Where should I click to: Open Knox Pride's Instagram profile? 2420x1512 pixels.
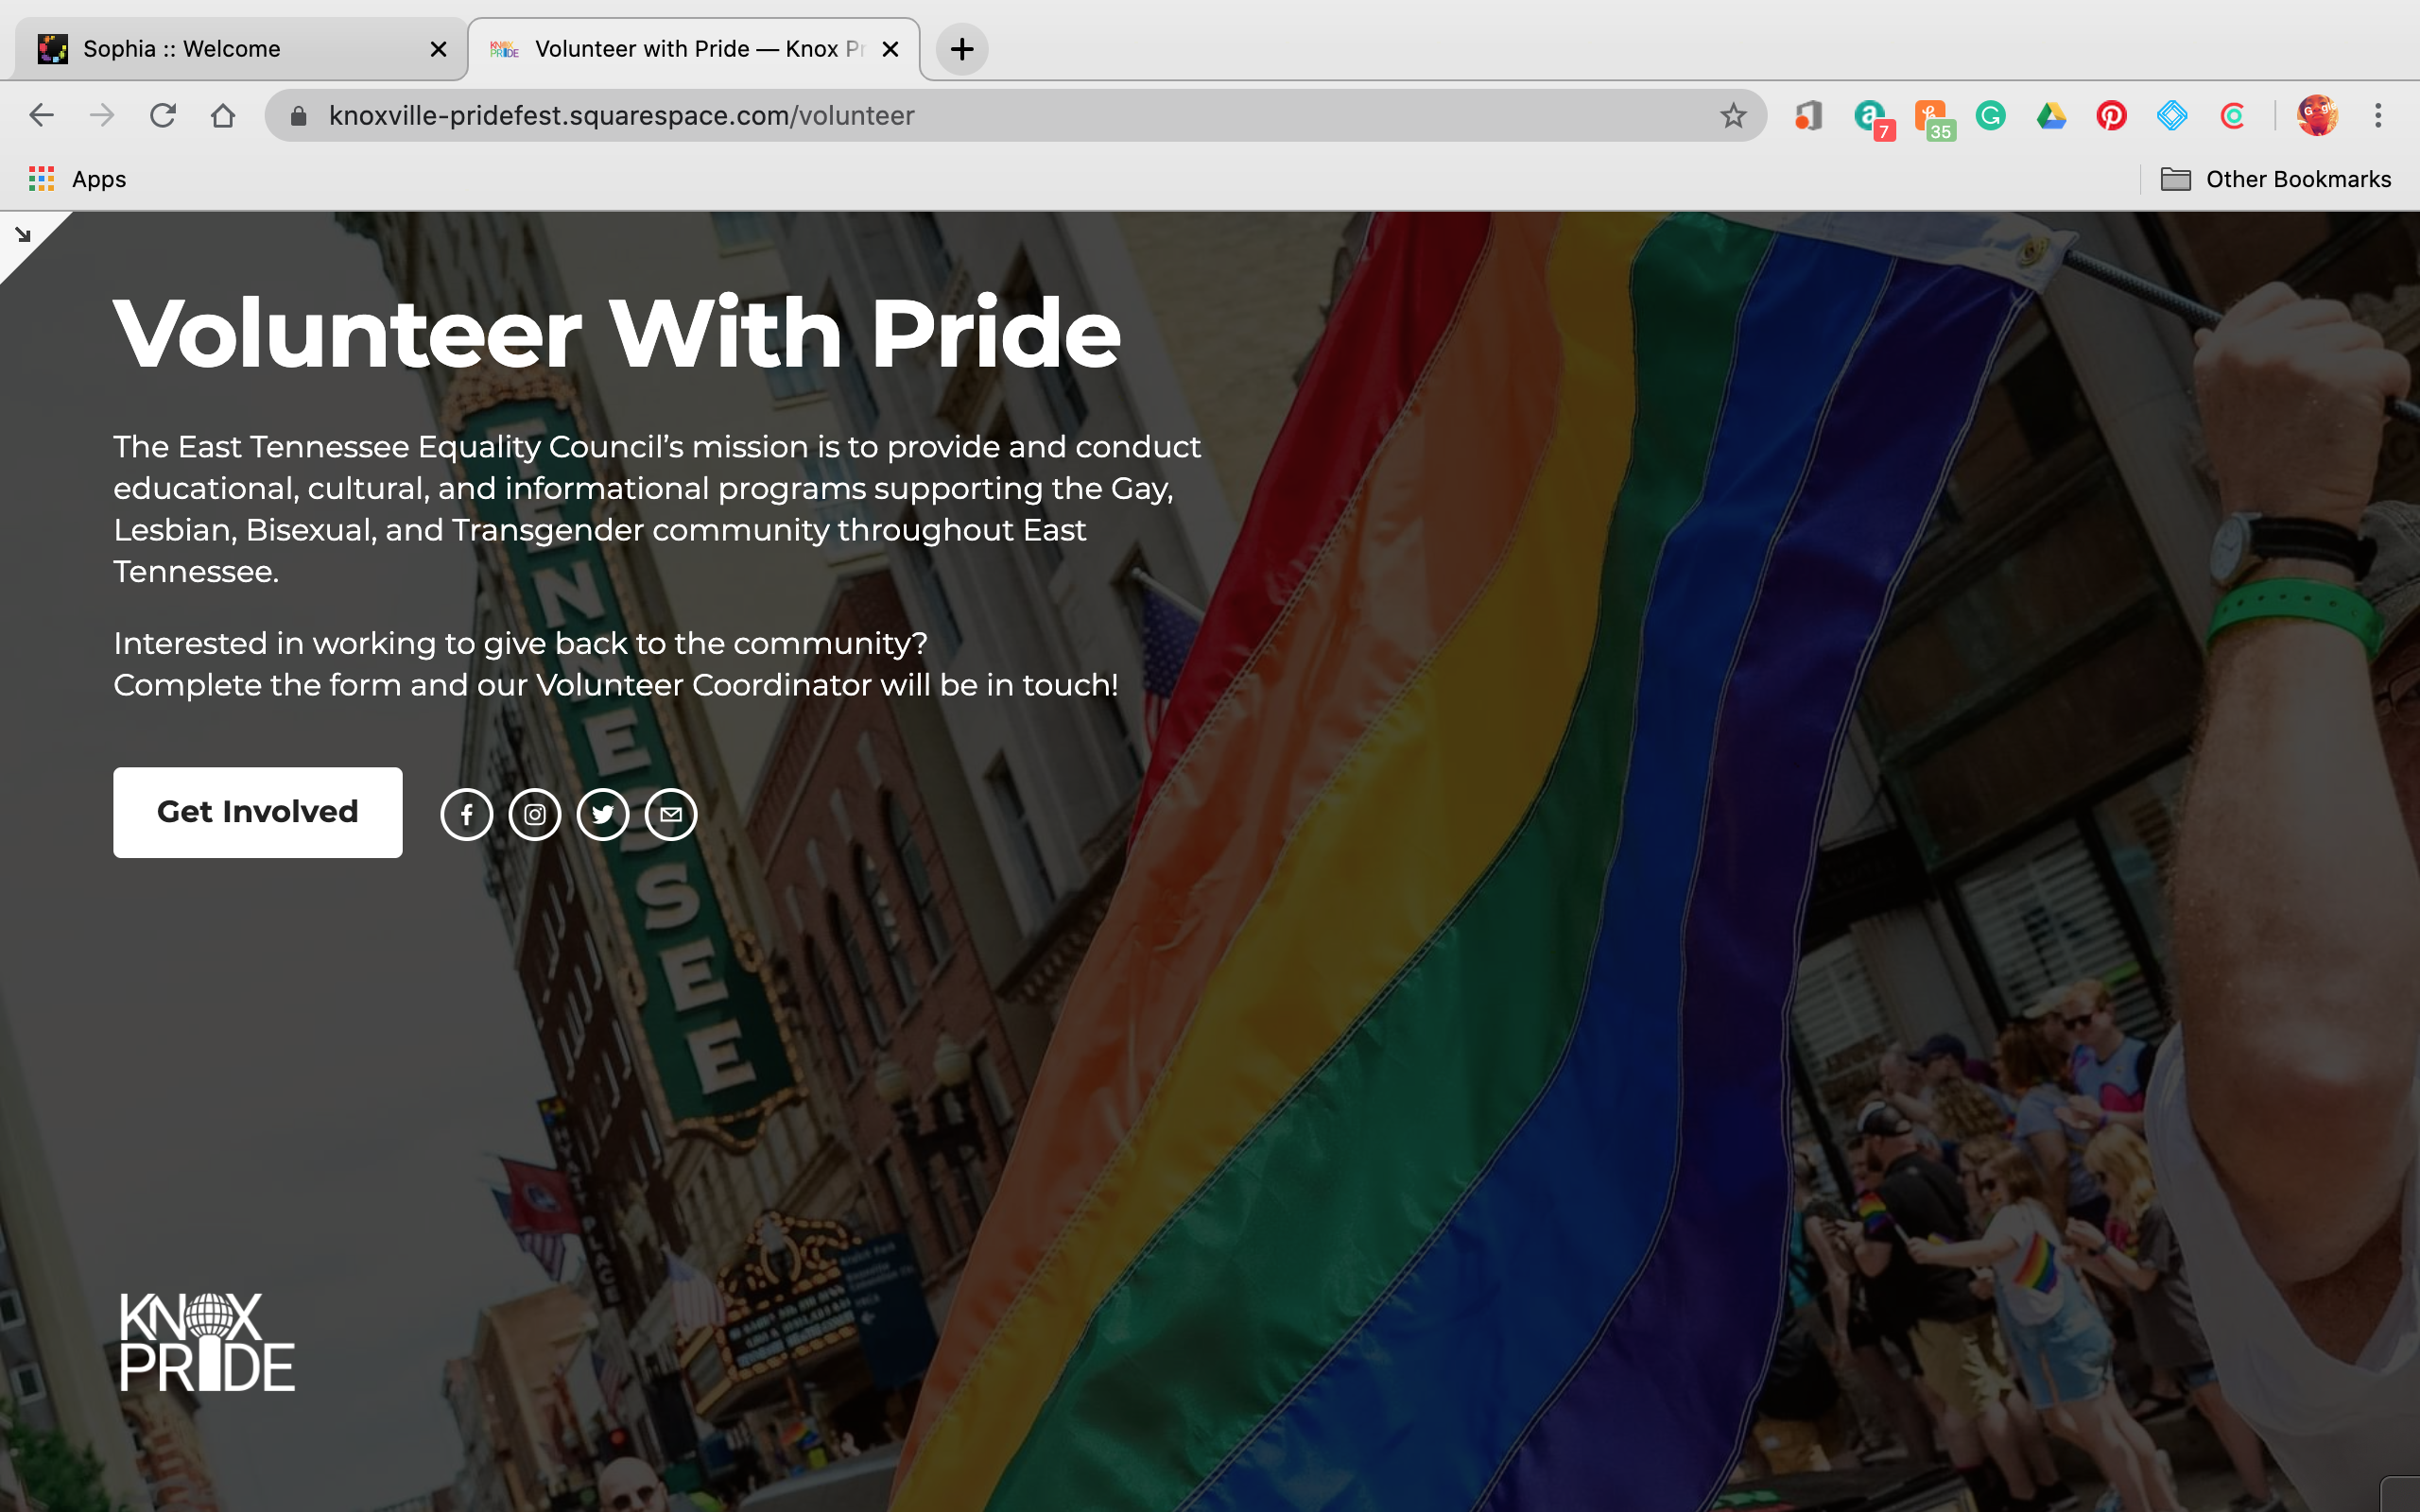pyautogui.click(x=535, y=813)
